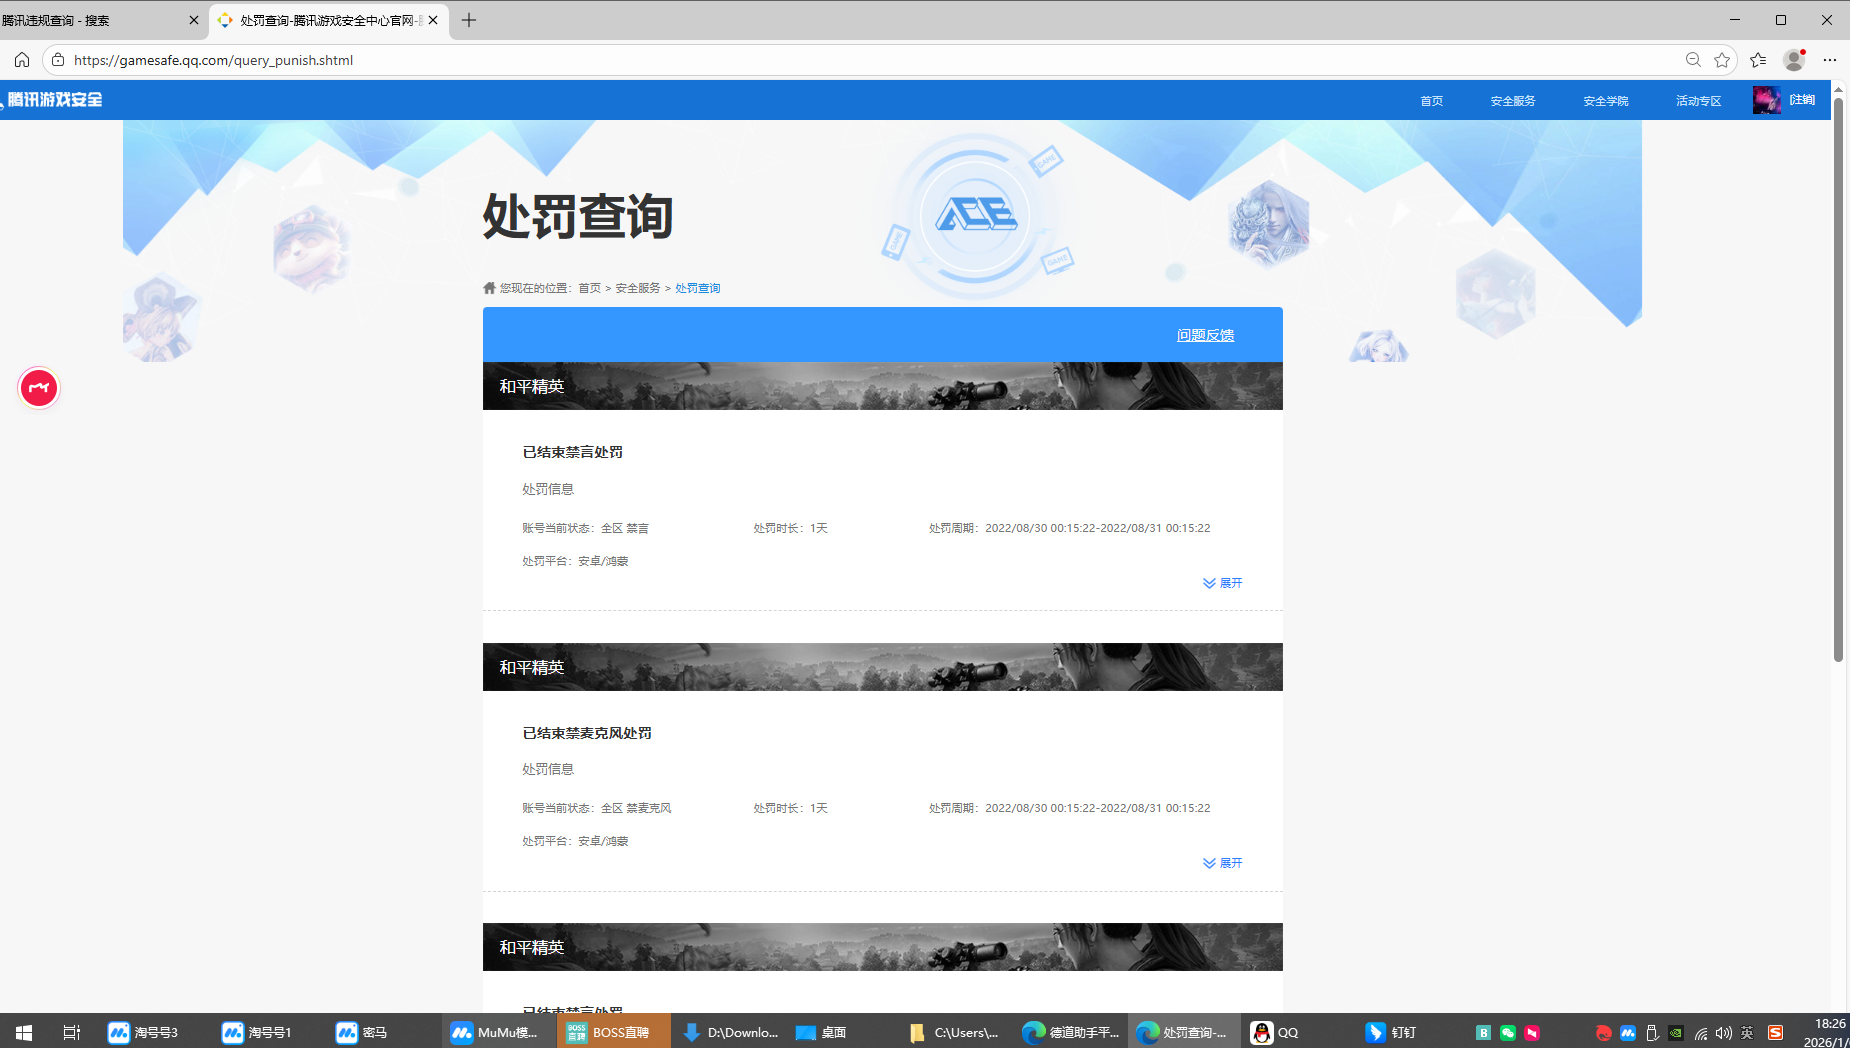Click the red customer service floating icon
This screenshot has height=1048, width=1850.
coord(39,388)
